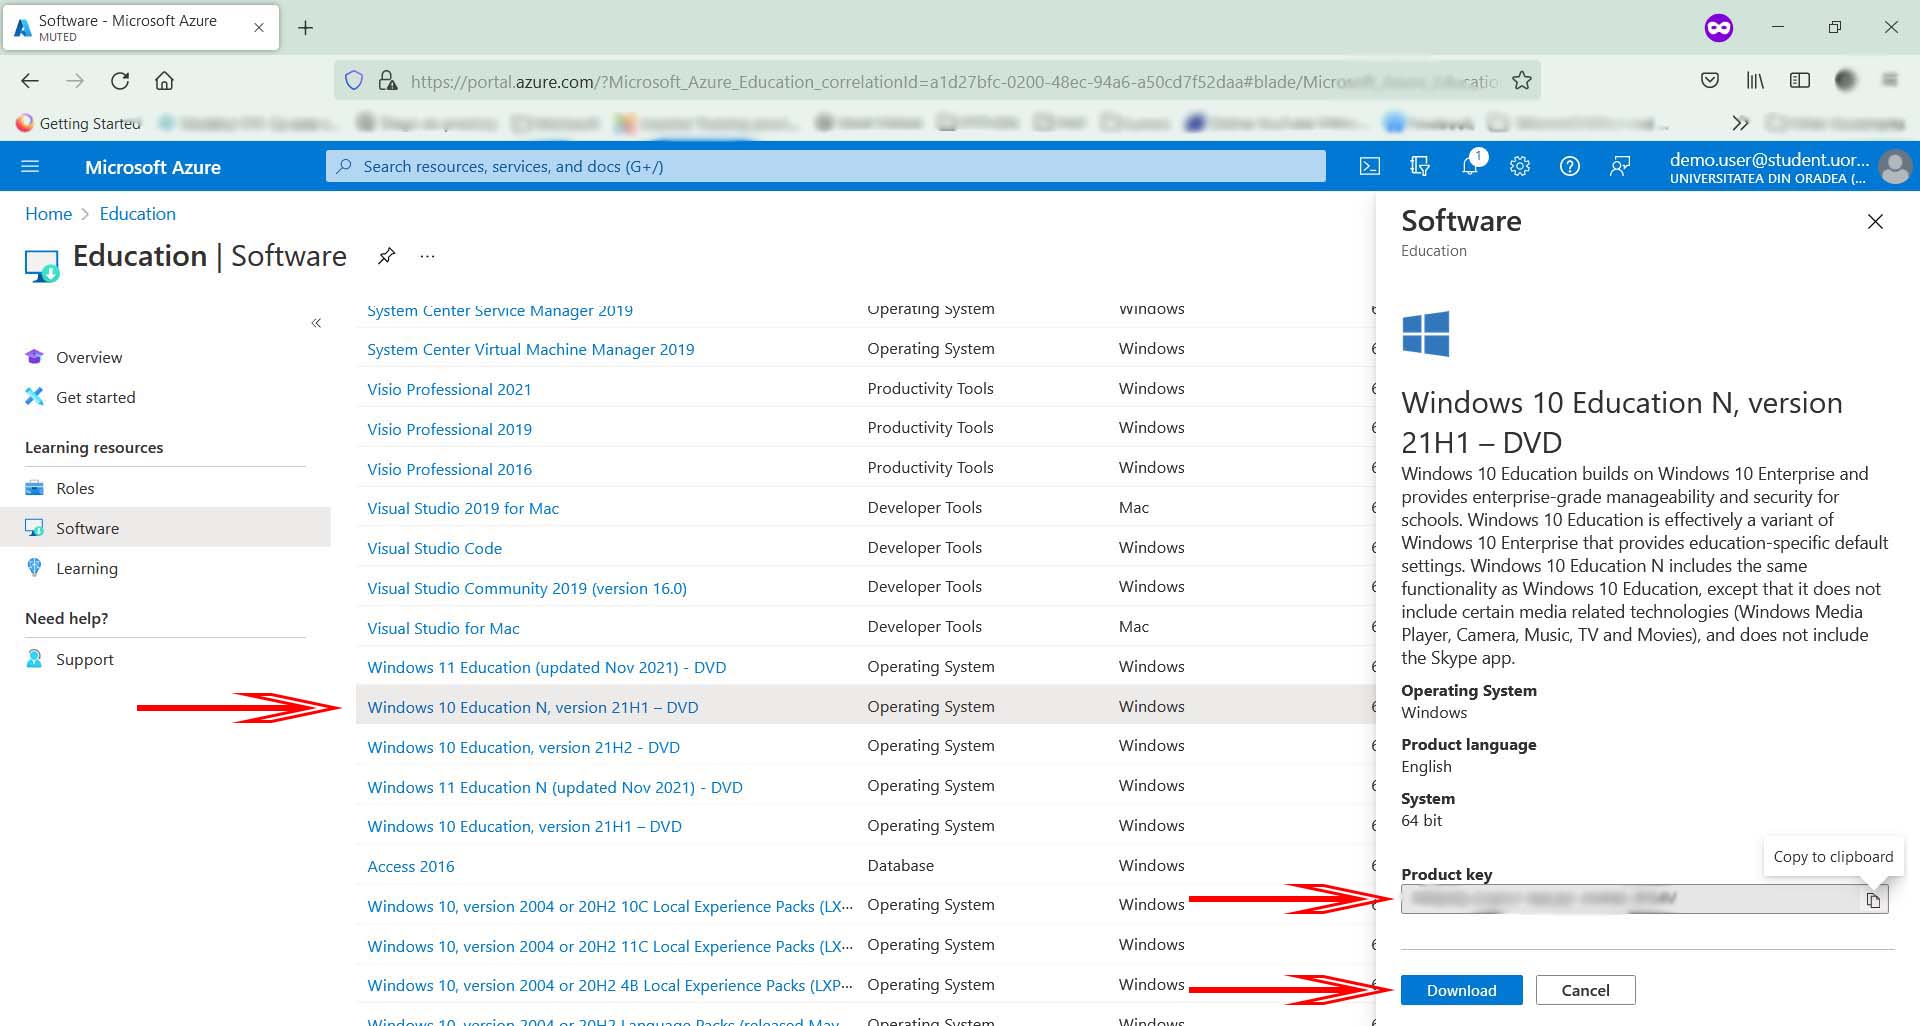The height and width of the screenshot is (1026, 1920).
Task: Open the Pocket save icon
Action: [1710, 81]
